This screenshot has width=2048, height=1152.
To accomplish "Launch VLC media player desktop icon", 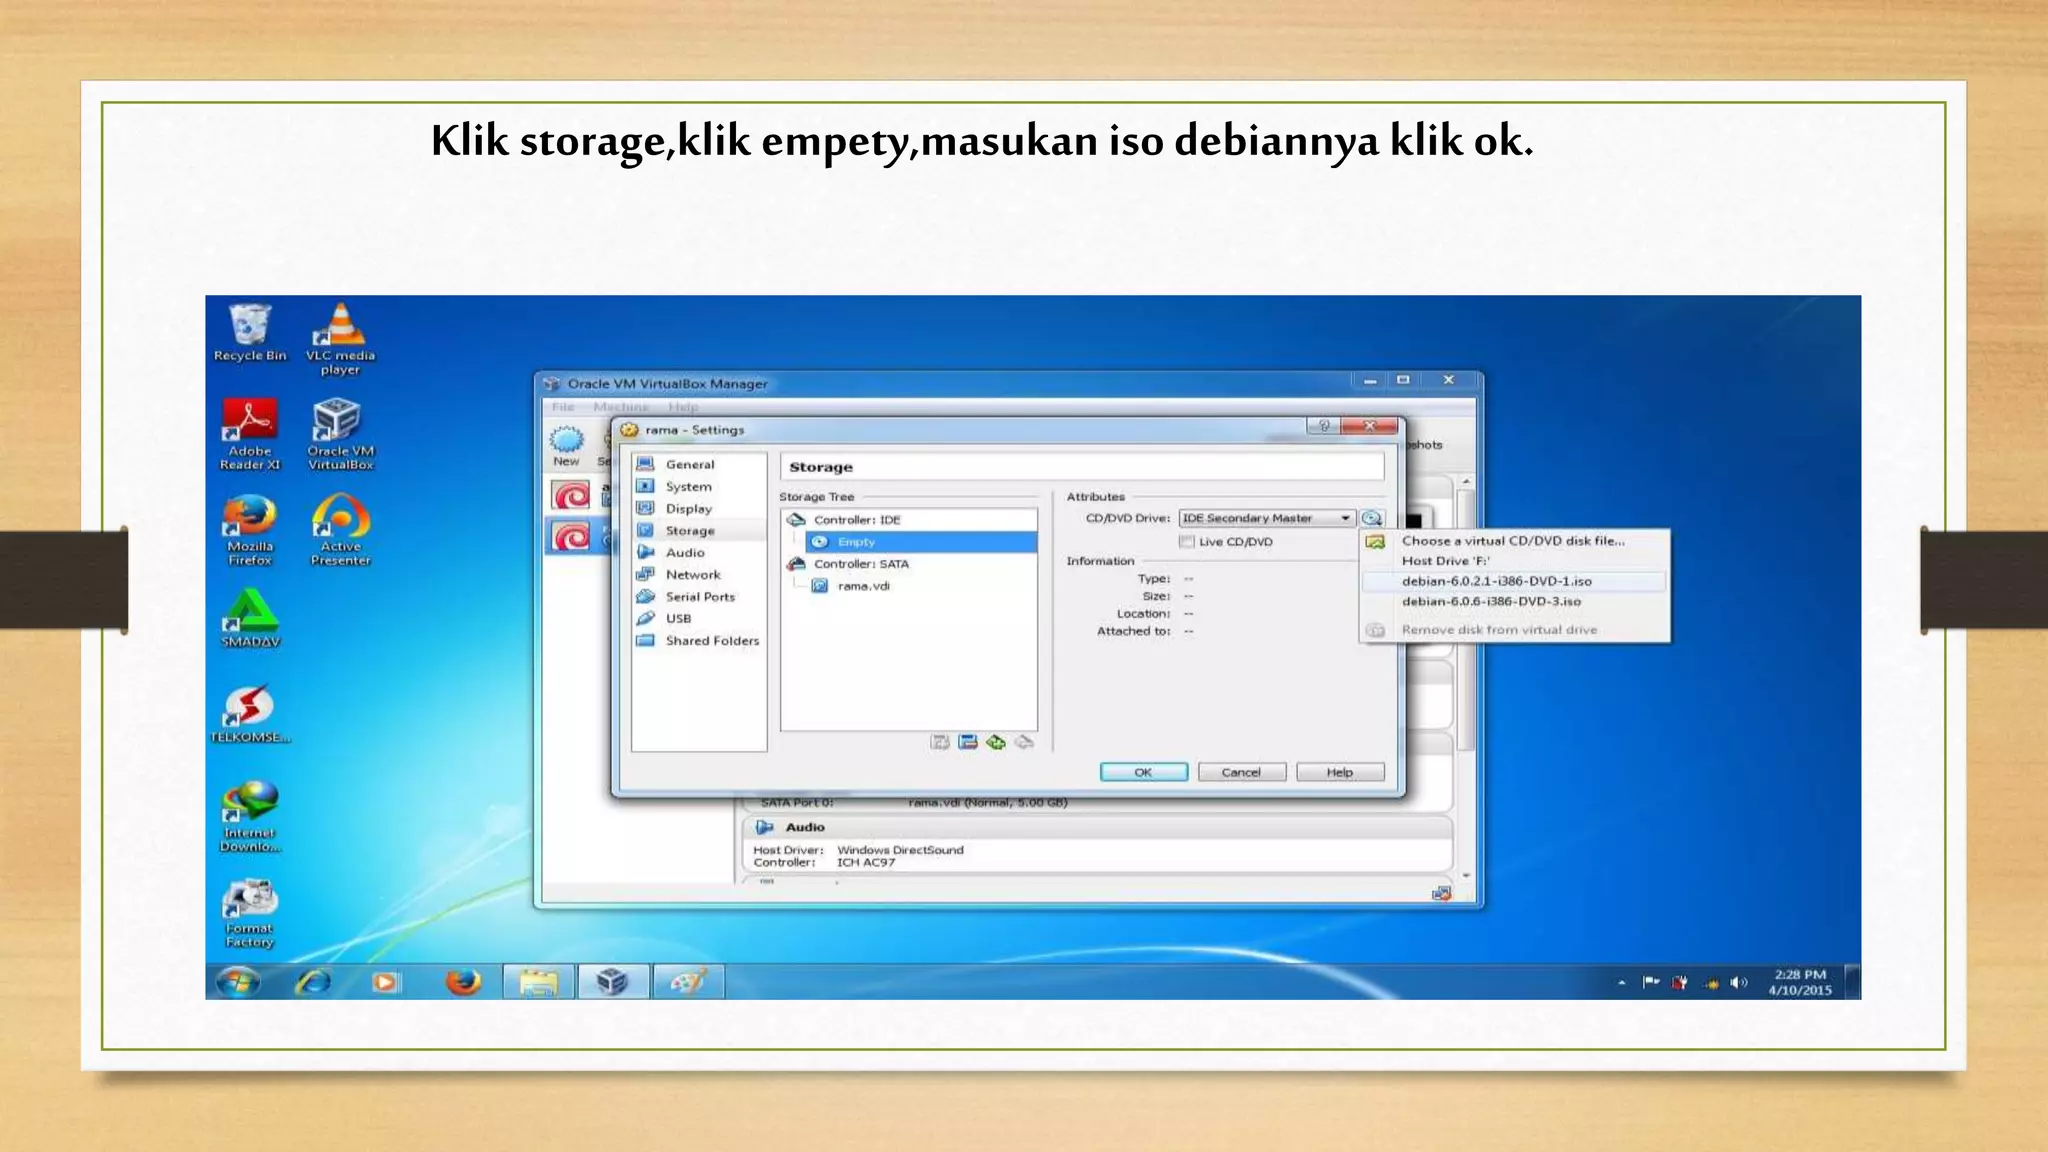I will pyautogui.click(x=340, y=339).
